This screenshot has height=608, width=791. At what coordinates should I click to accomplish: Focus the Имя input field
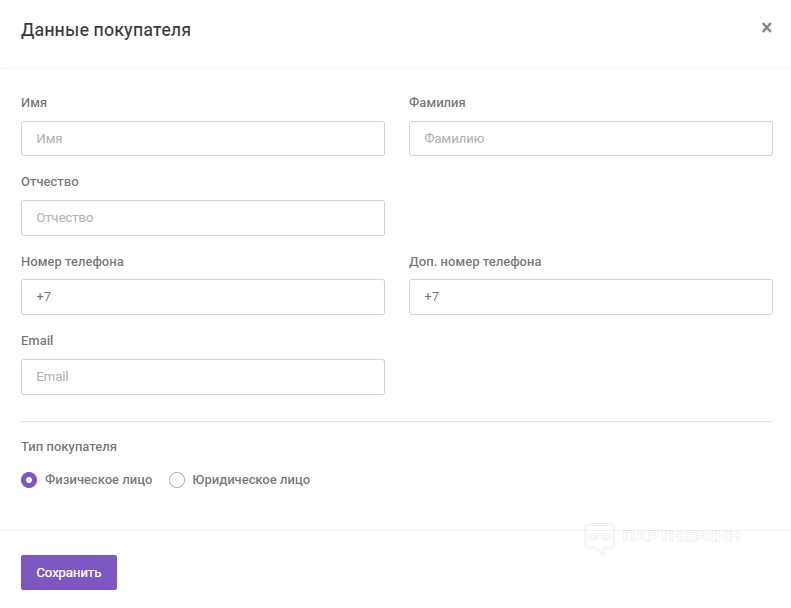[x=203, y=139]
